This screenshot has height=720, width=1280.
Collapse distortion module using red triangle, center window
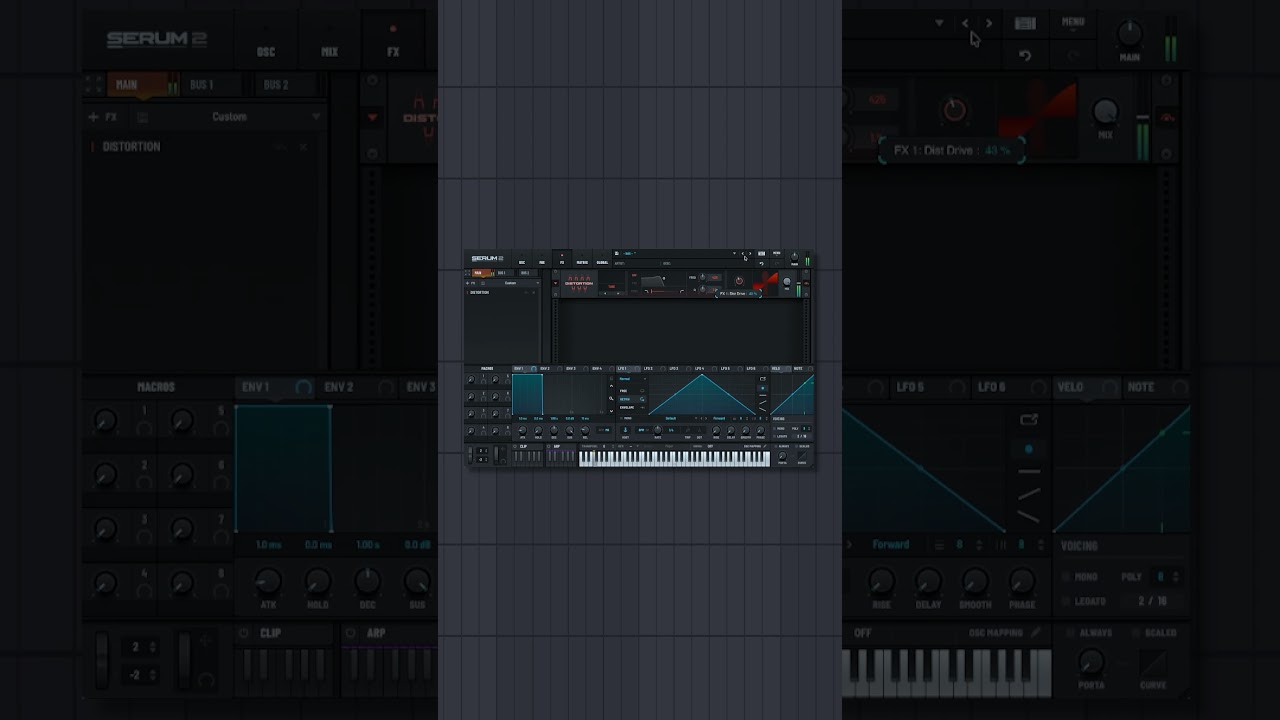point(556,283)
